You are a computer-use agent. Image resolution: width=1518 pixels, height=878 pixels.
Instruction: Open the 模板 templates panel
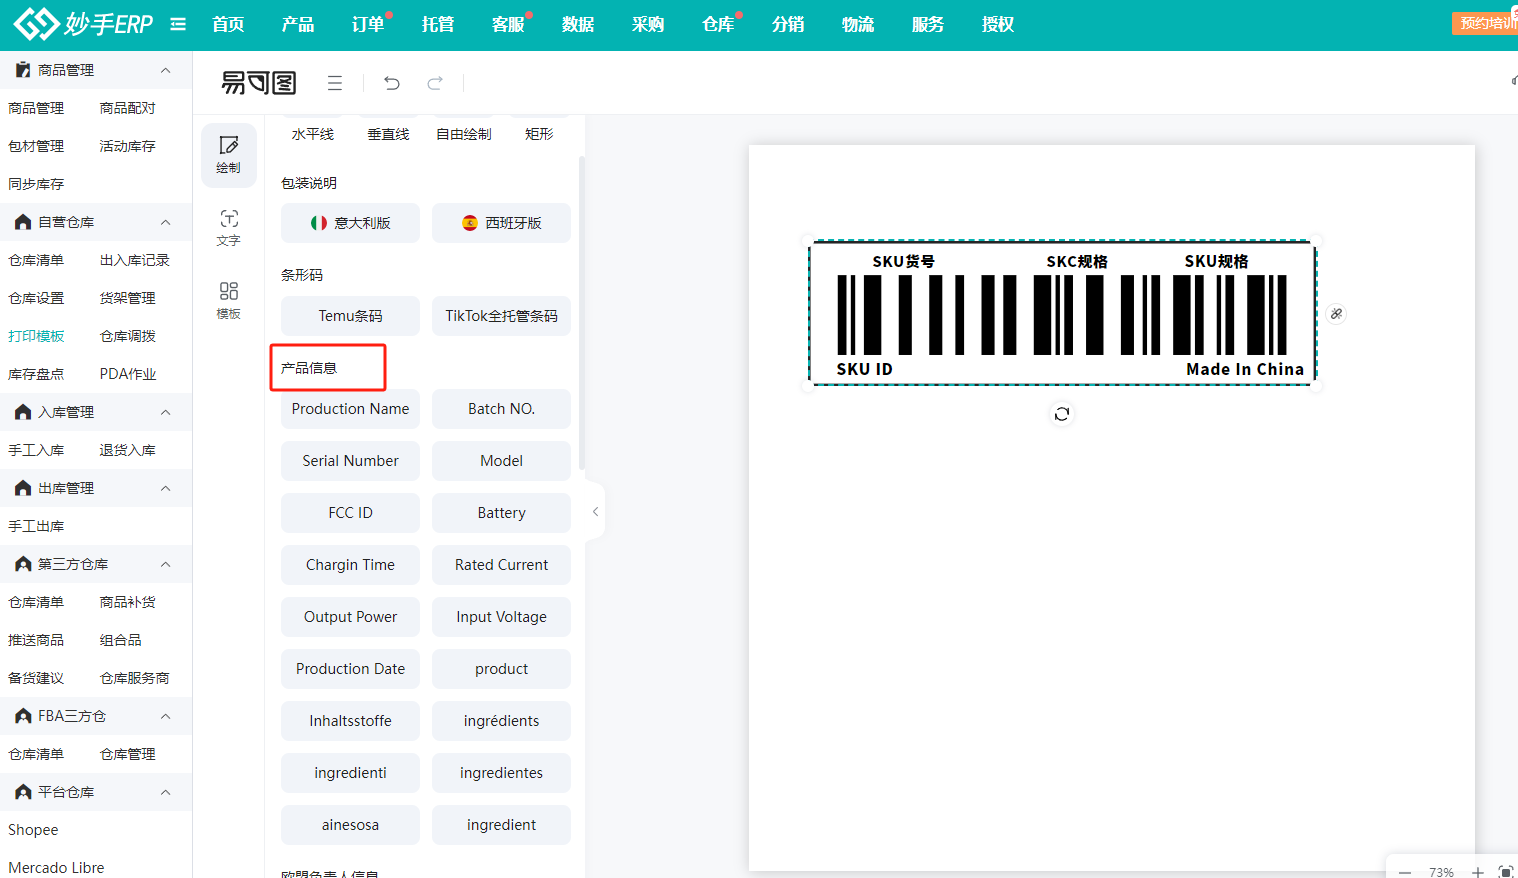[x=229, y=299]
